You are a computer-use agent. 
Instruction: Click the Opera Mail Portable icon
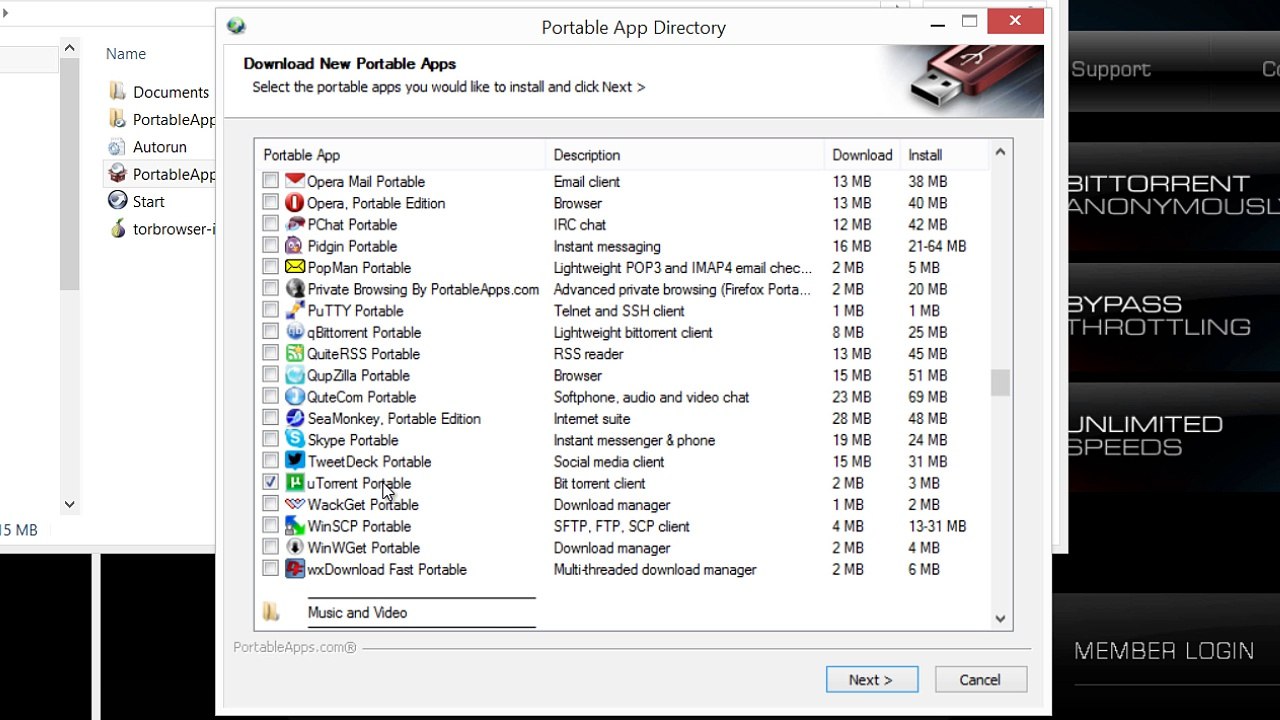click(294, 181)
